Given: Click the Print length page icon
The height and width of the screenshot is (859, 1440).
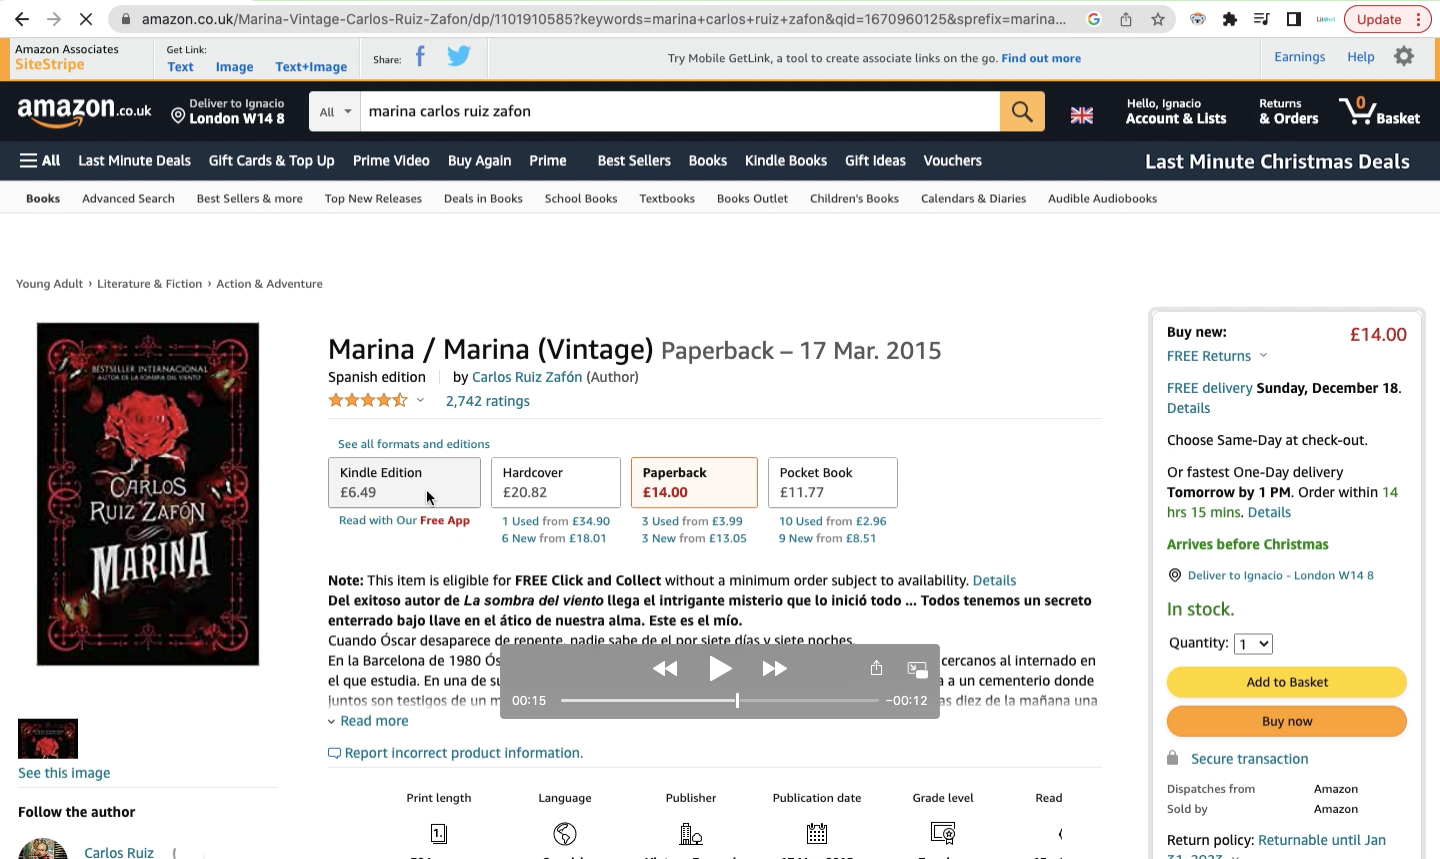Looking at the screenshot, I should click(x=438, y=833).
